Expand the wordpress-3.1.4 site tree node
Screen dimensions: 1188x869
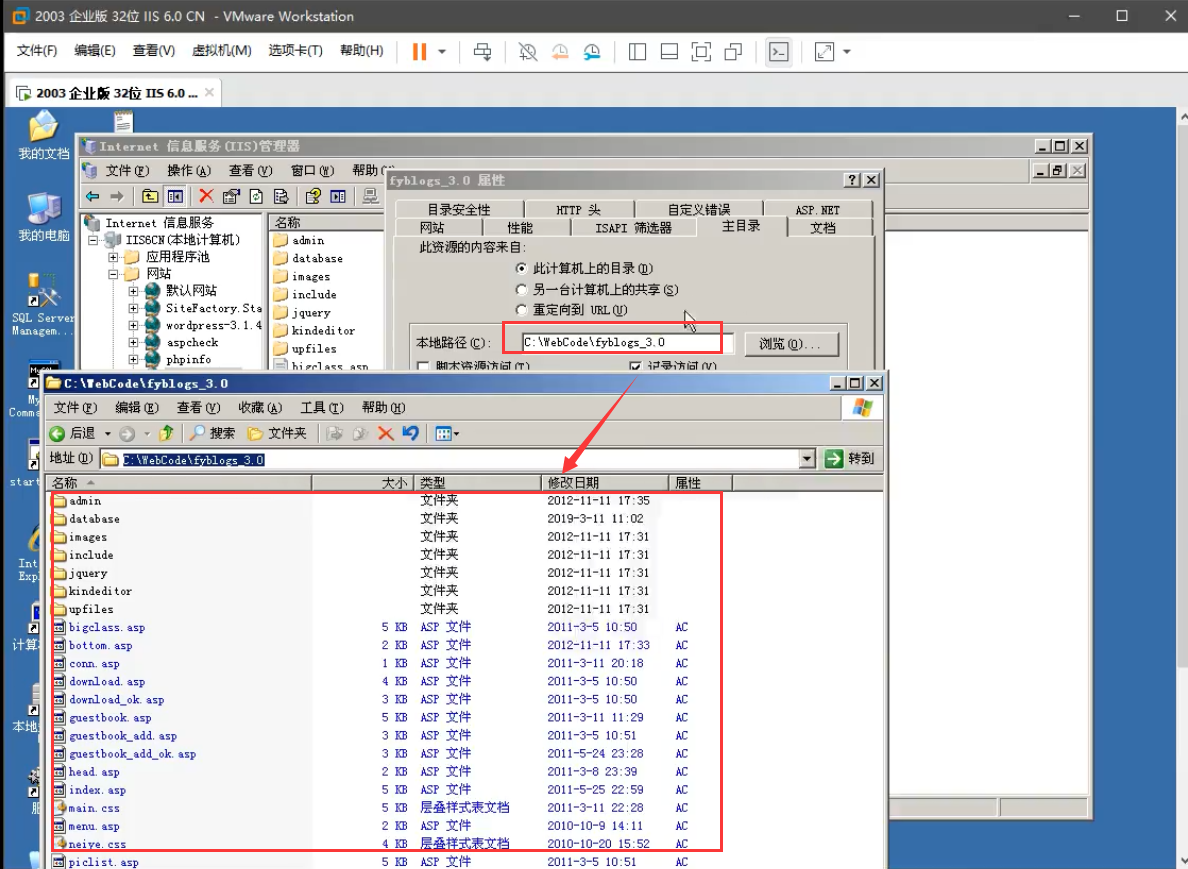pos(134,325)
